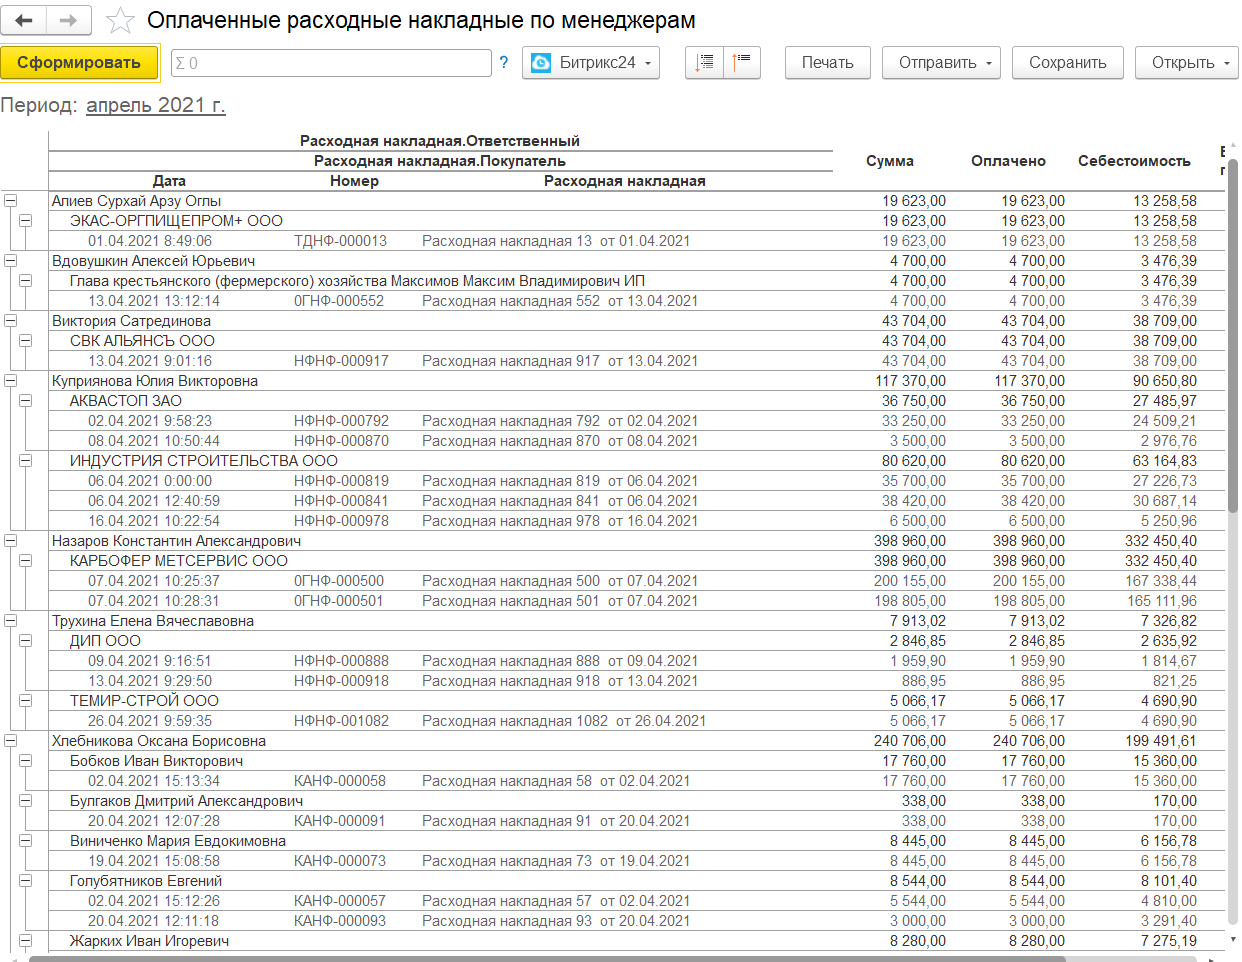Screen dimensions: 1242x962
Task: Click the forward navigation arrow
Action: pyautogui.click(x=69, y=20)
